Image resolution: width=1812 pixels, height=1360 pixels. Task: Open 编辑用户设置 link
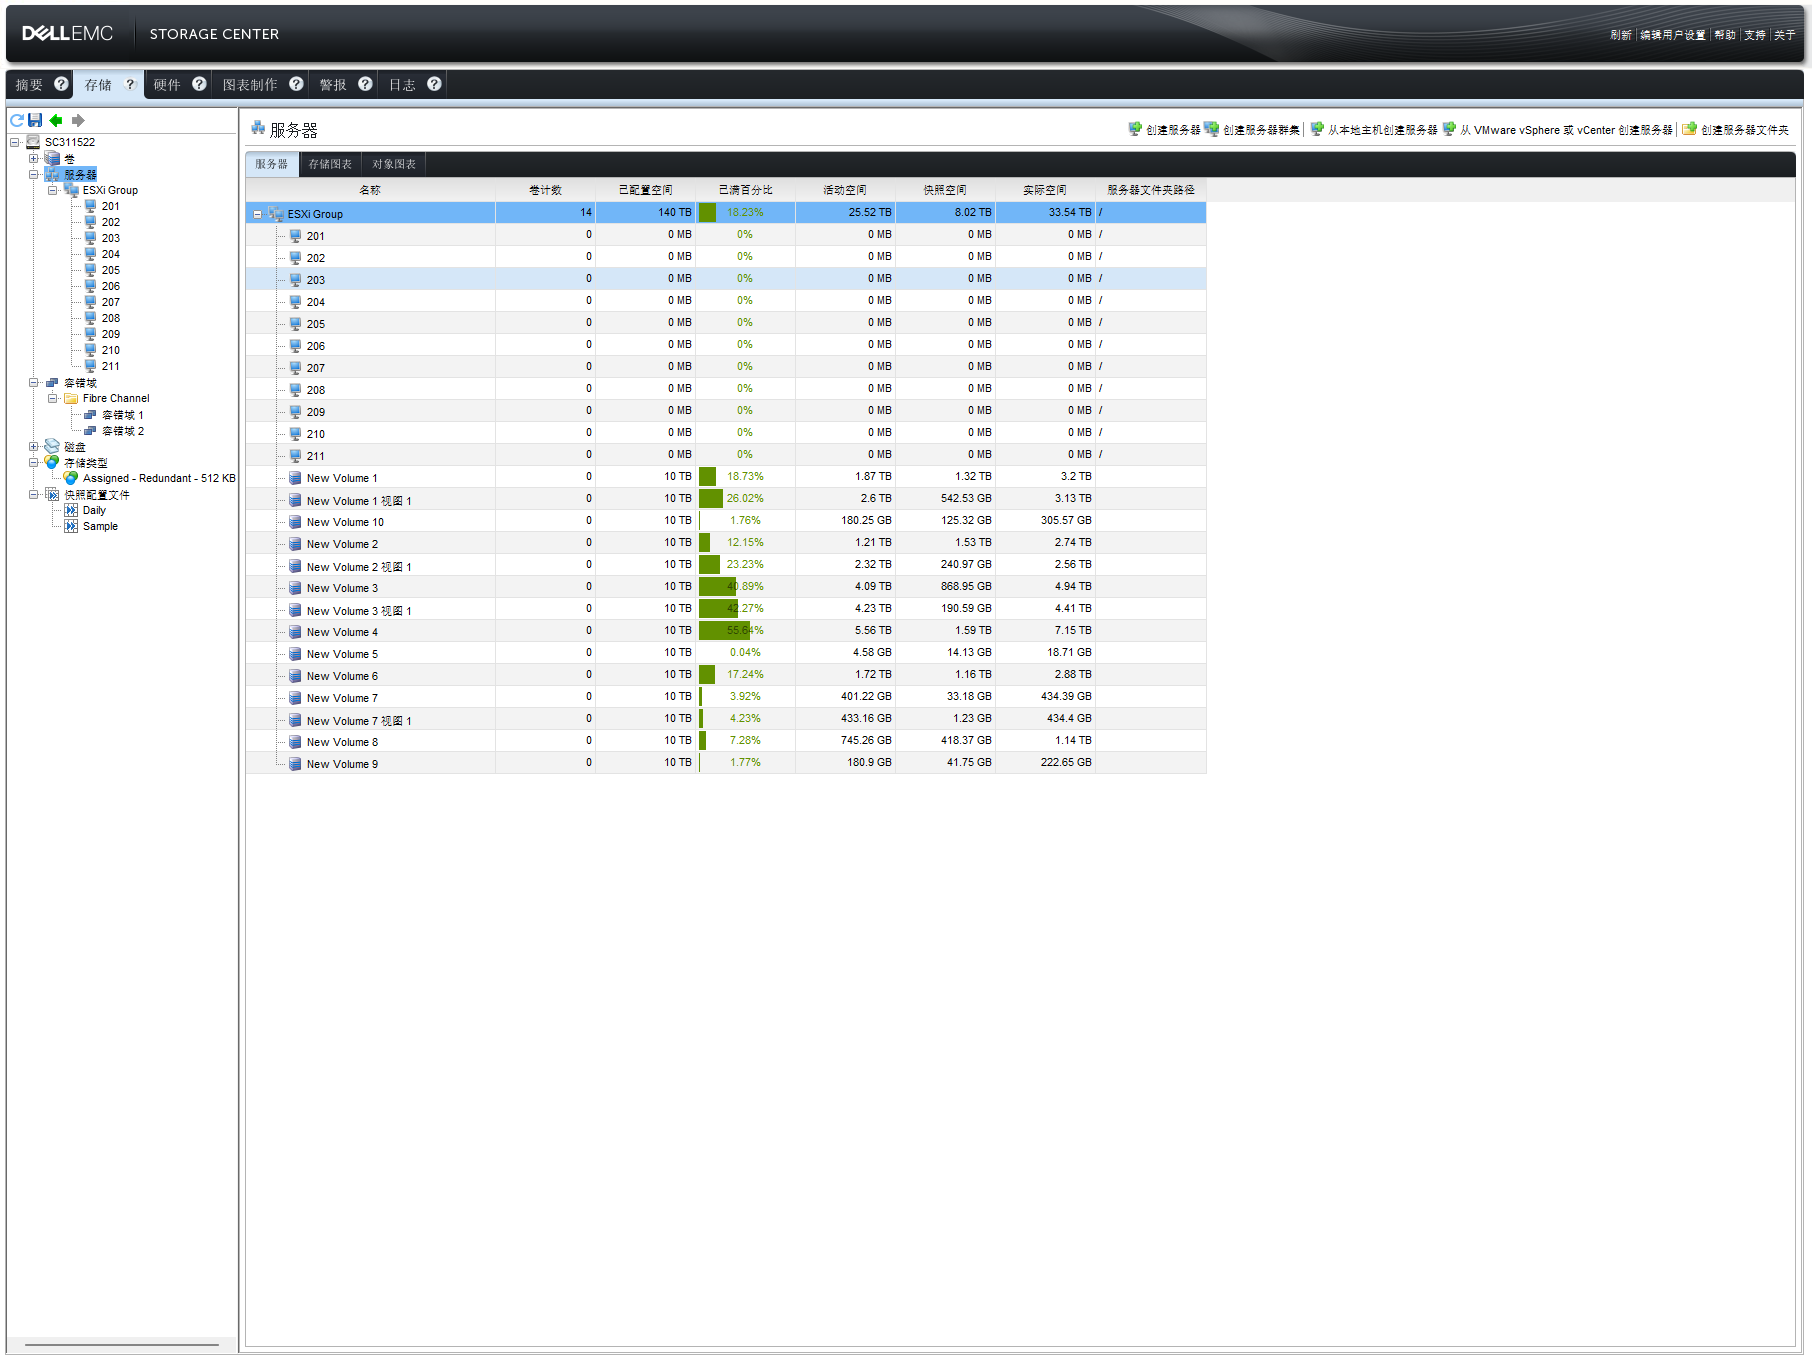[1673, 35]
